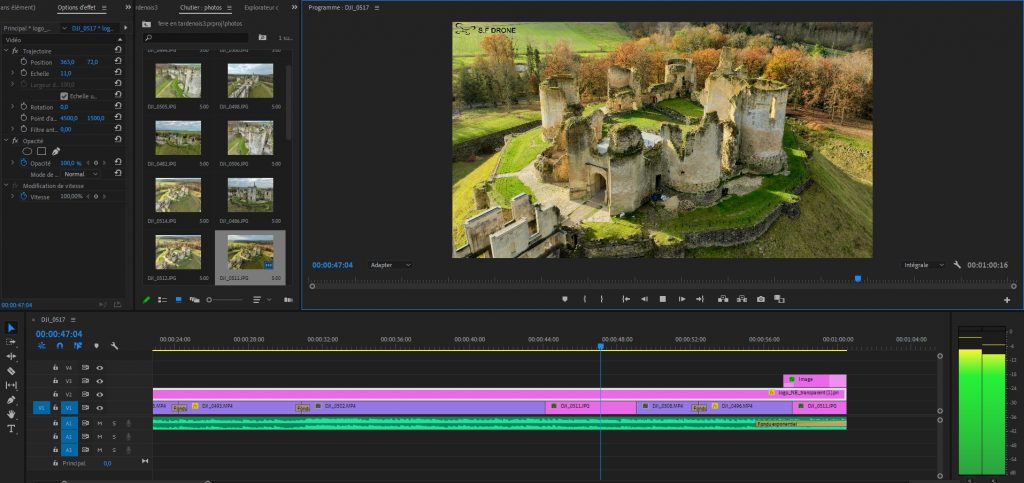Open the Adapter zoom level dropdown
Screen dimensions: 1024x483
pyautogui.click(x=390, y=265)
